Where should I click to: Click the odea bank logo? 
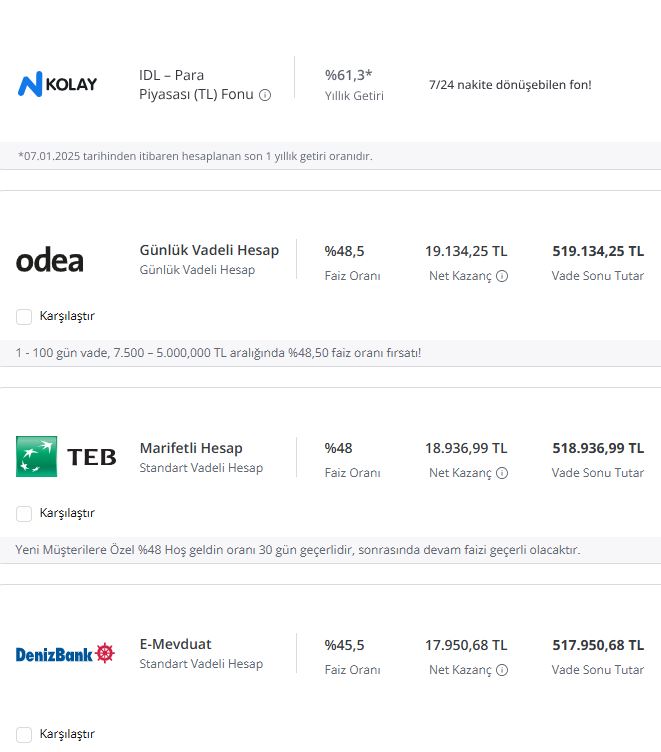[x=50, y=261]
